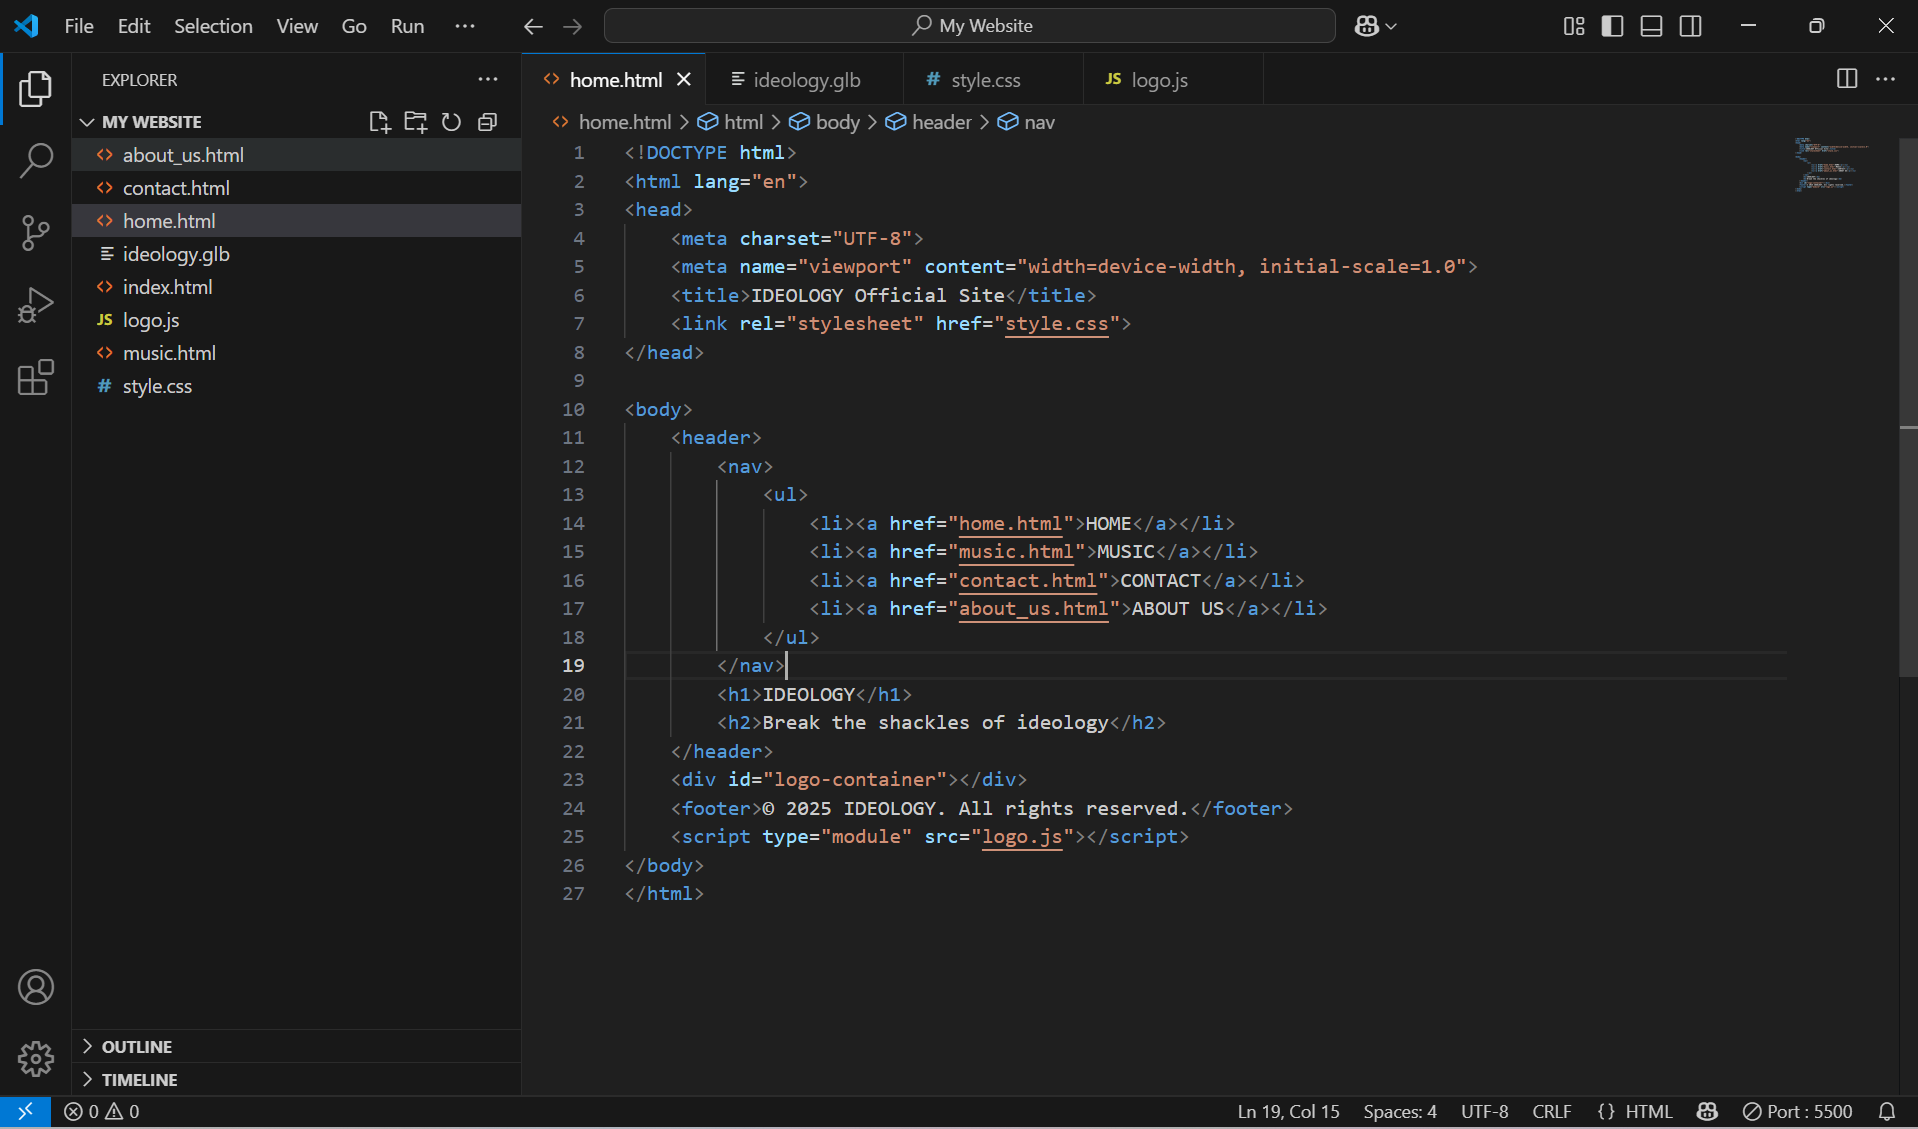1918x1129 pixels.
Task: Show more menu bar items via ellipsis
Action: [x=465, y=26]
